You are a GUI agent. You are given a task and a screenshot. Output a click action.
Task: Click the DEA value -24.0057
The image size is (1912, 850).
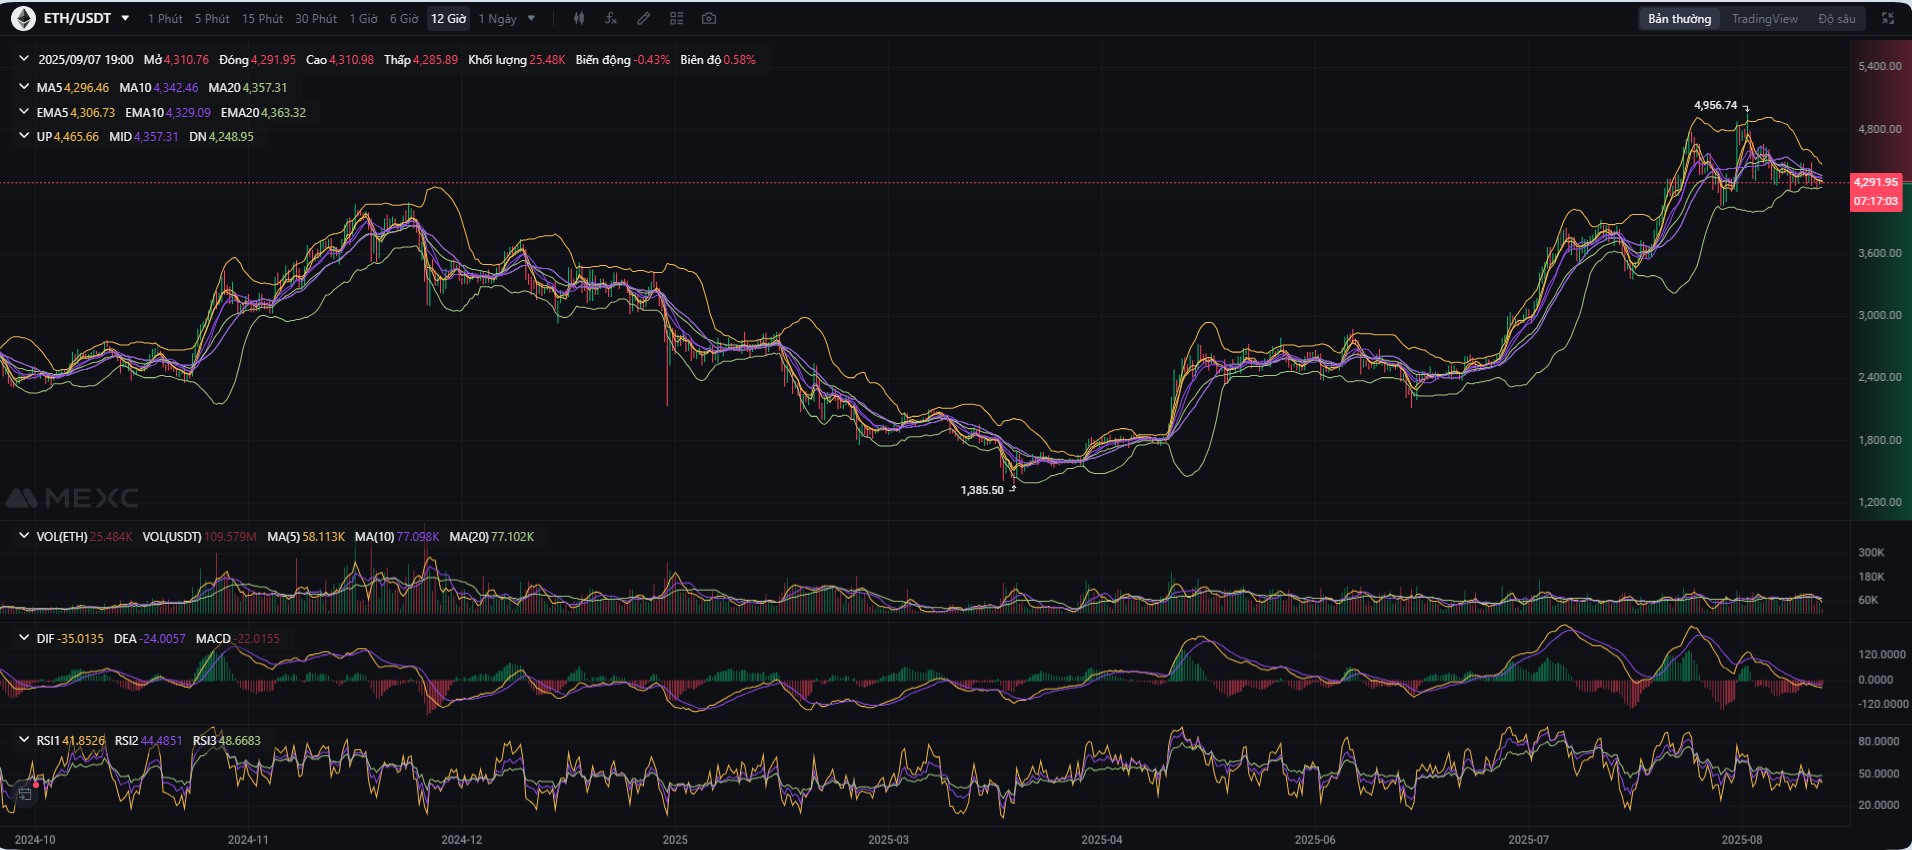[162, 638]
